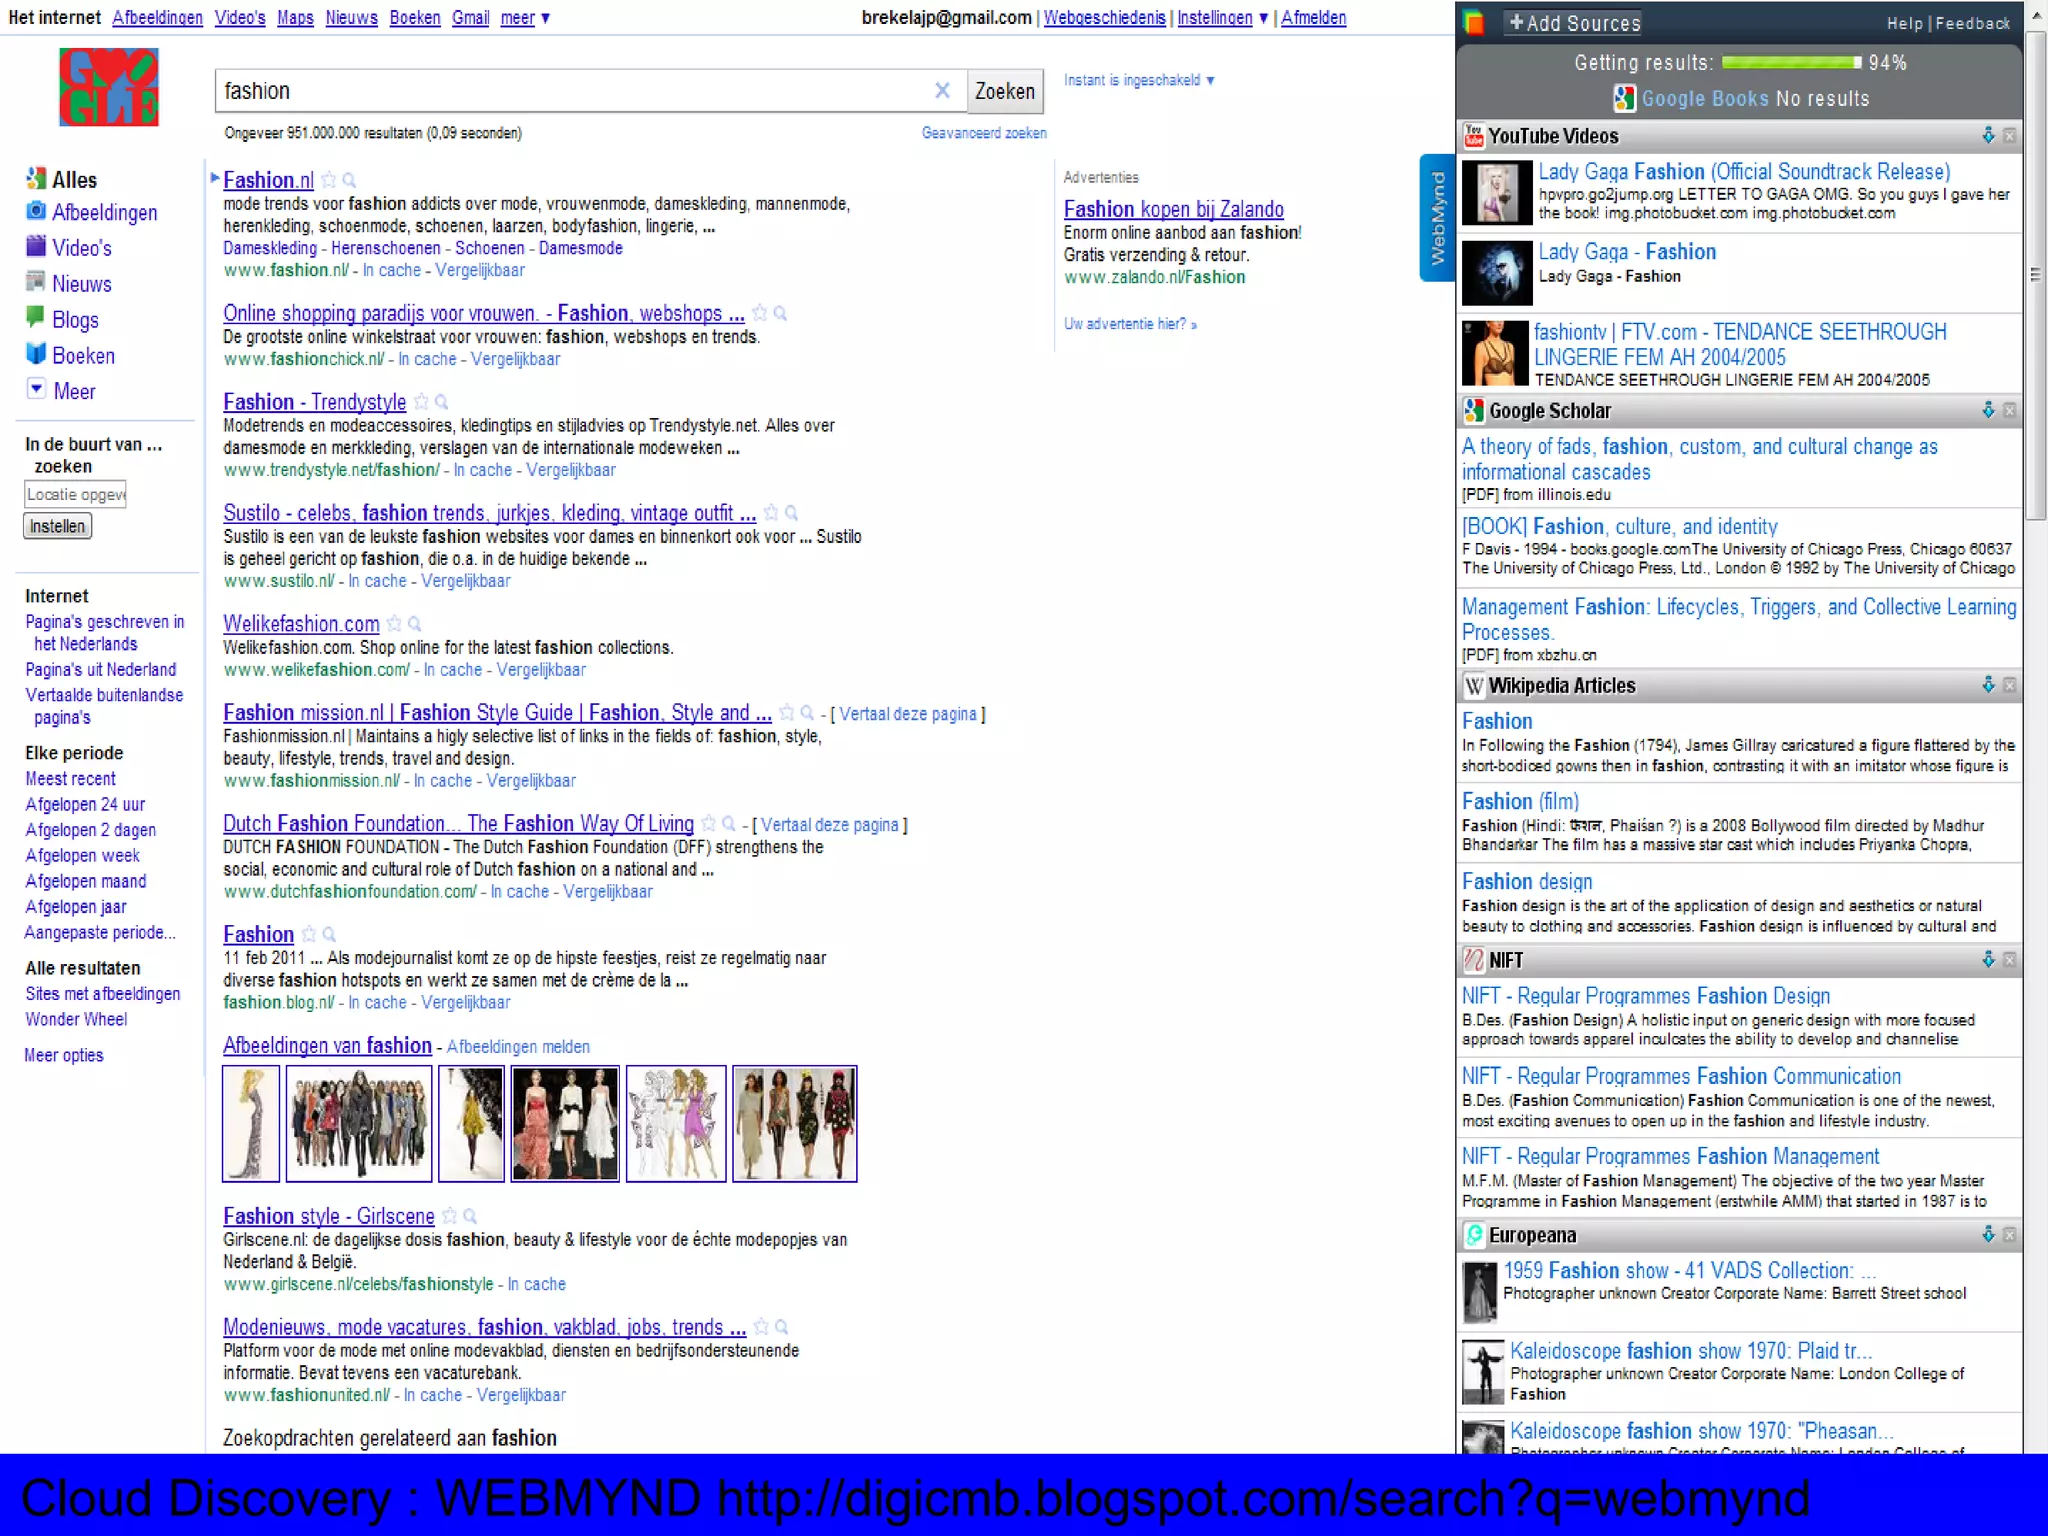
Task: Click the NIFT section icon
Action: pos(1474,960)
